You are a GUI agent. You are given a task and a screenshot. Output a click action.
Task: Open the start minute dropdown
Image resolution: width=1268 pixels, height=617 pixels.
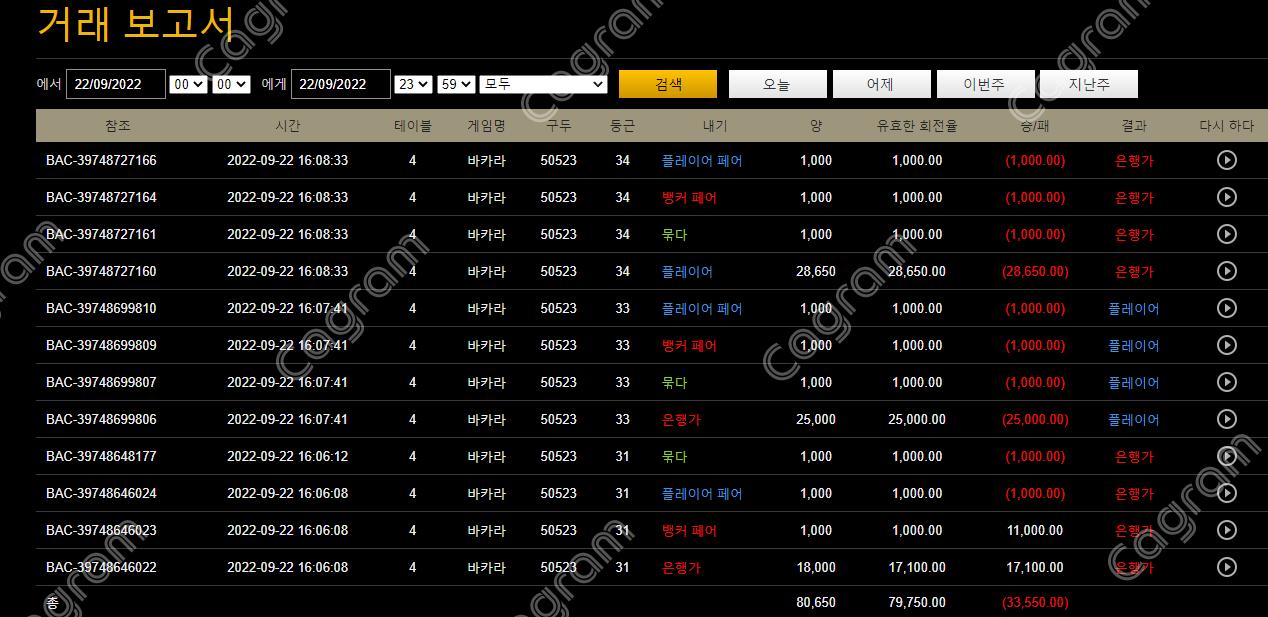(x=231, y=84)
